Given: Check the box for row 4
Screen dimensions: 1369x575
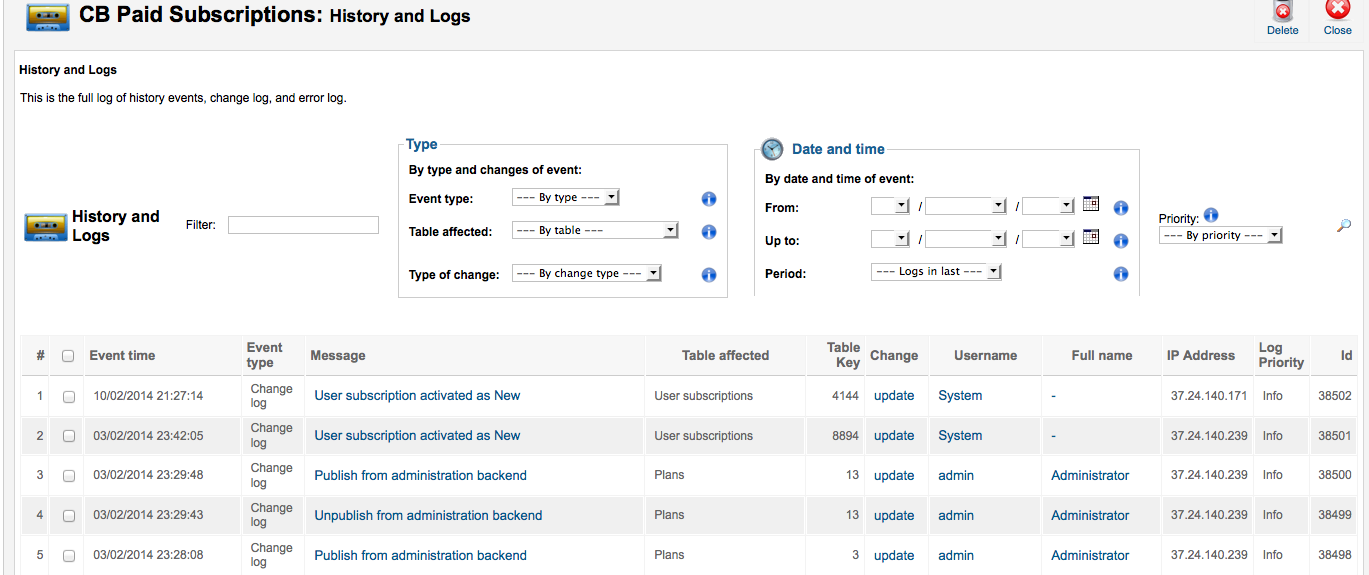Looking at the screenshot, I should coord(69,517).
